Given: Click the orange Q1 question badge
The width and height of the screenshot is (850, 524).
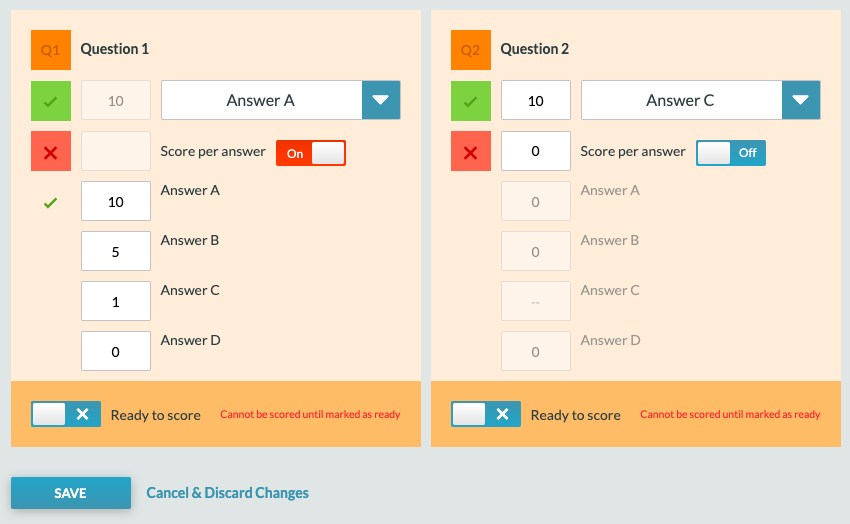Looking at the screenshot, I should coord(50,50).
